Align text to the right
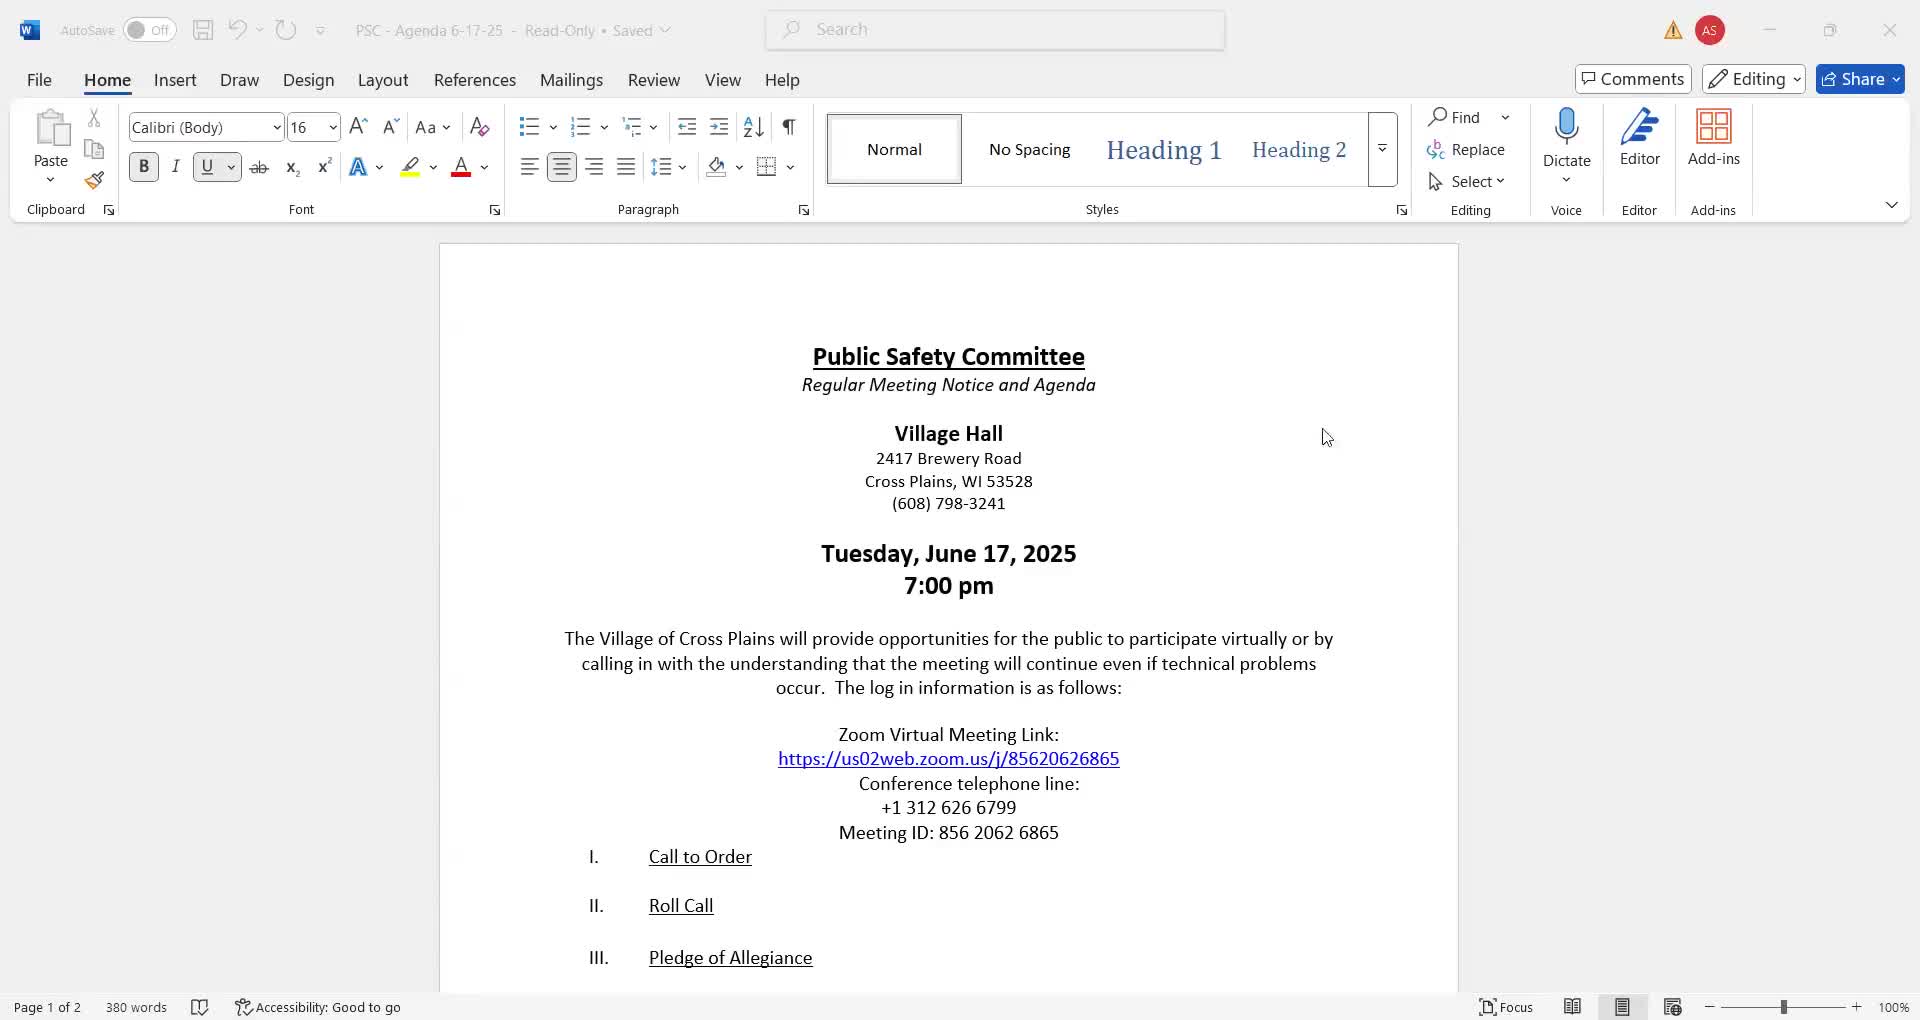Screen dimensions: 1920x1020 [594, 167]
